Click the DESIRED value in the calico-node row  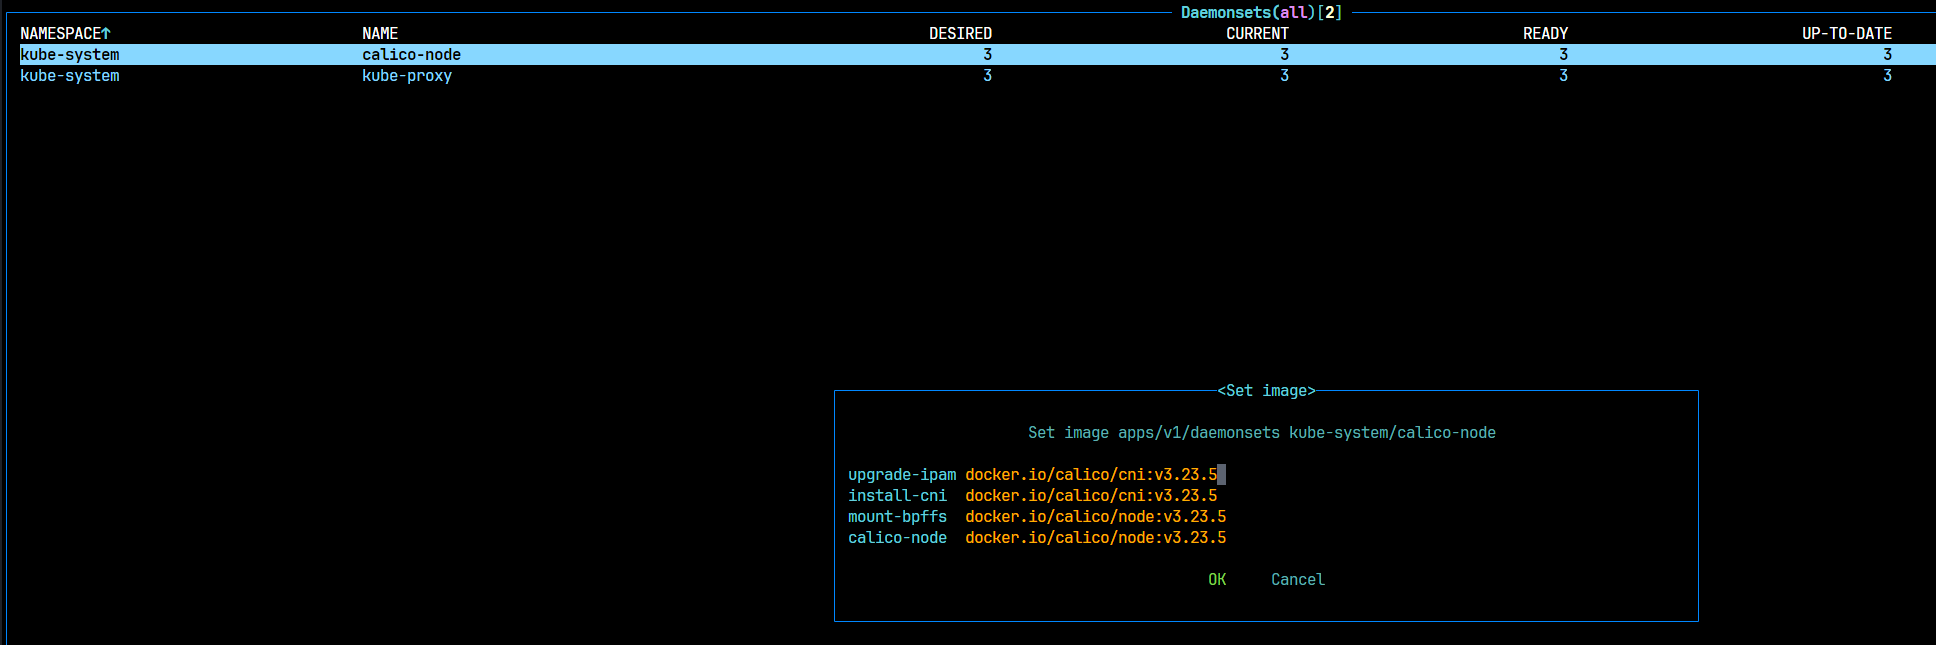click(988, 55)
